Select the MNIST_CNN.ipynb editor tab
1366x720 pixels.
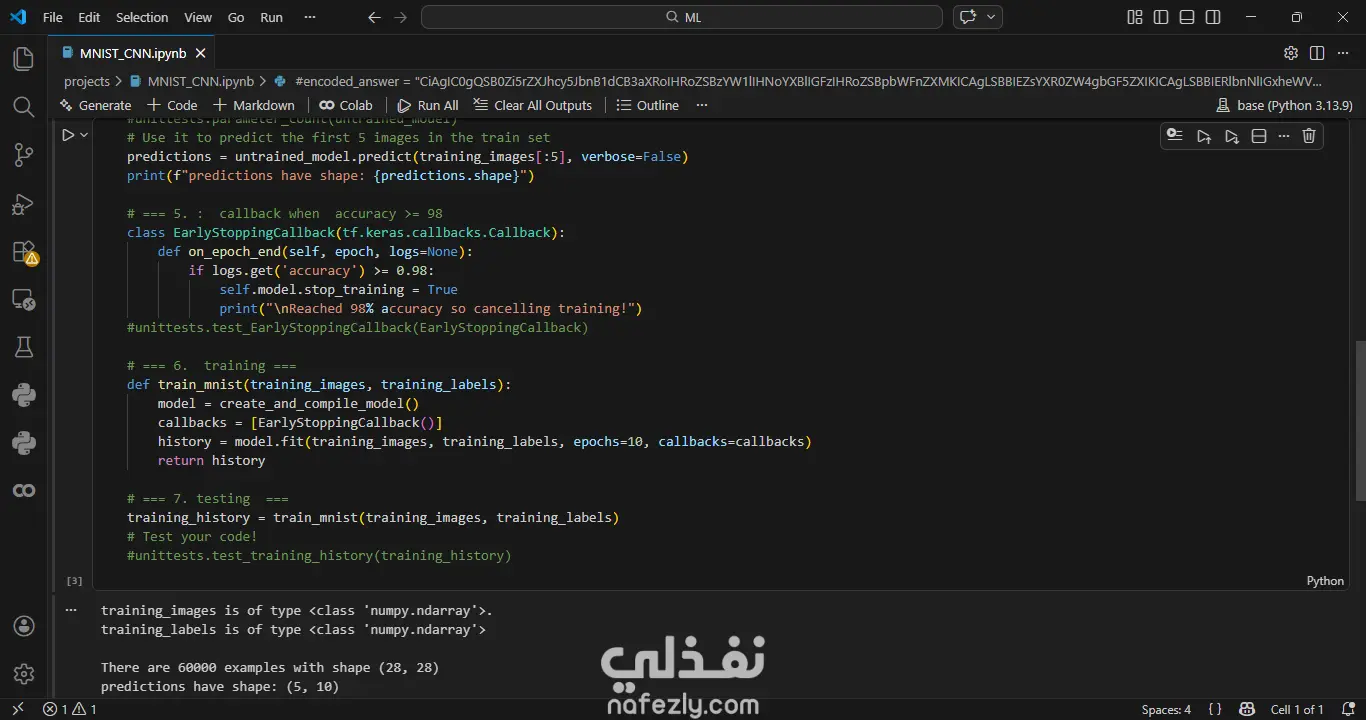coord(132,53)
